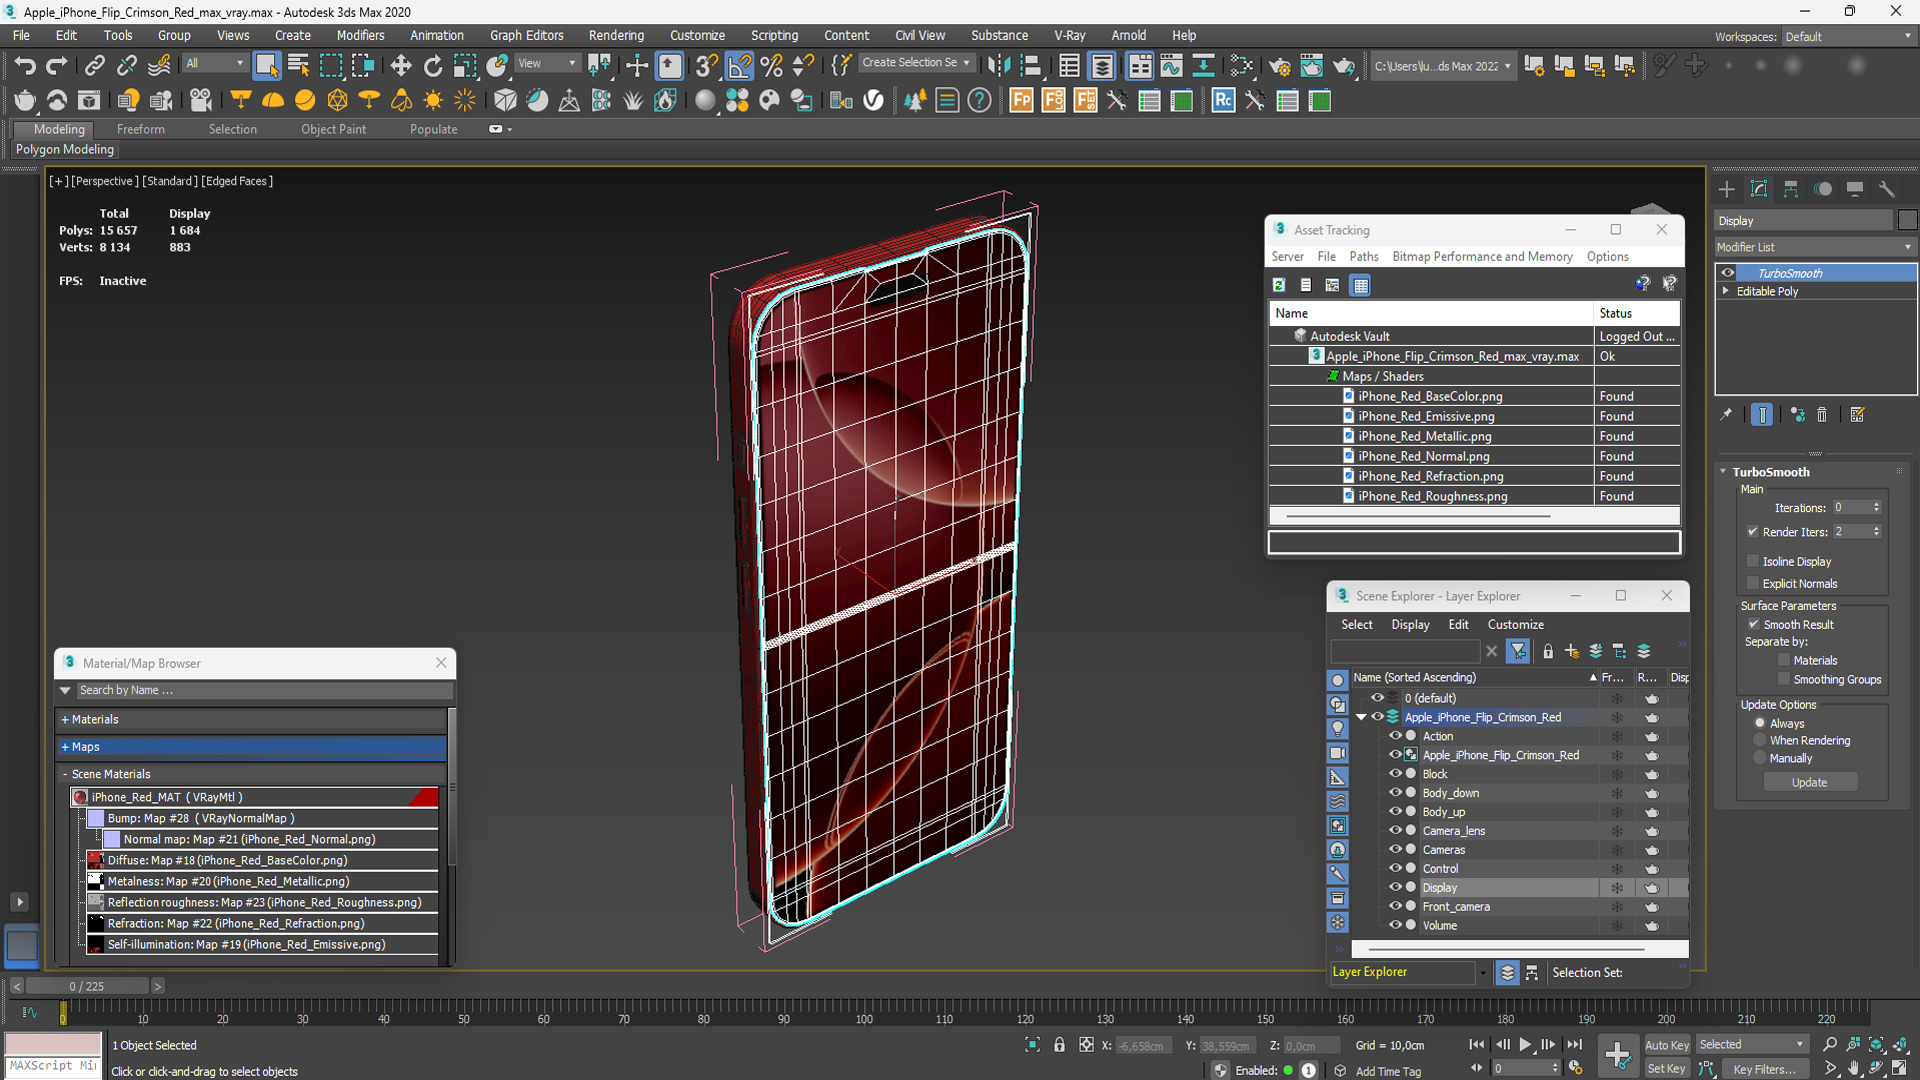Viewport: 1920px width, 1080px height.
Task: Click Zoom Extents Selected at bottom right
Action: click(x=1876, y=1044)
